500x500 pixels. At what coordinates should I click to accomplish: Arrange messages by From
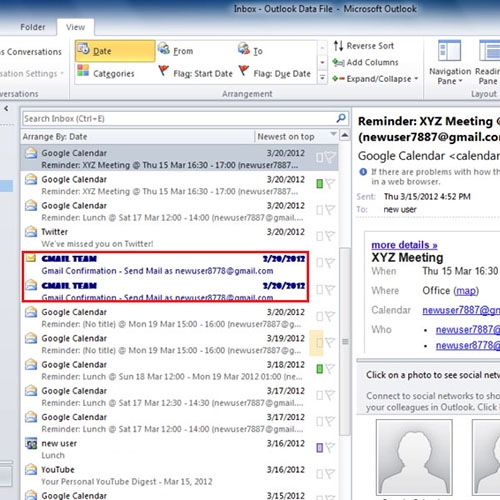coord(176,50)
